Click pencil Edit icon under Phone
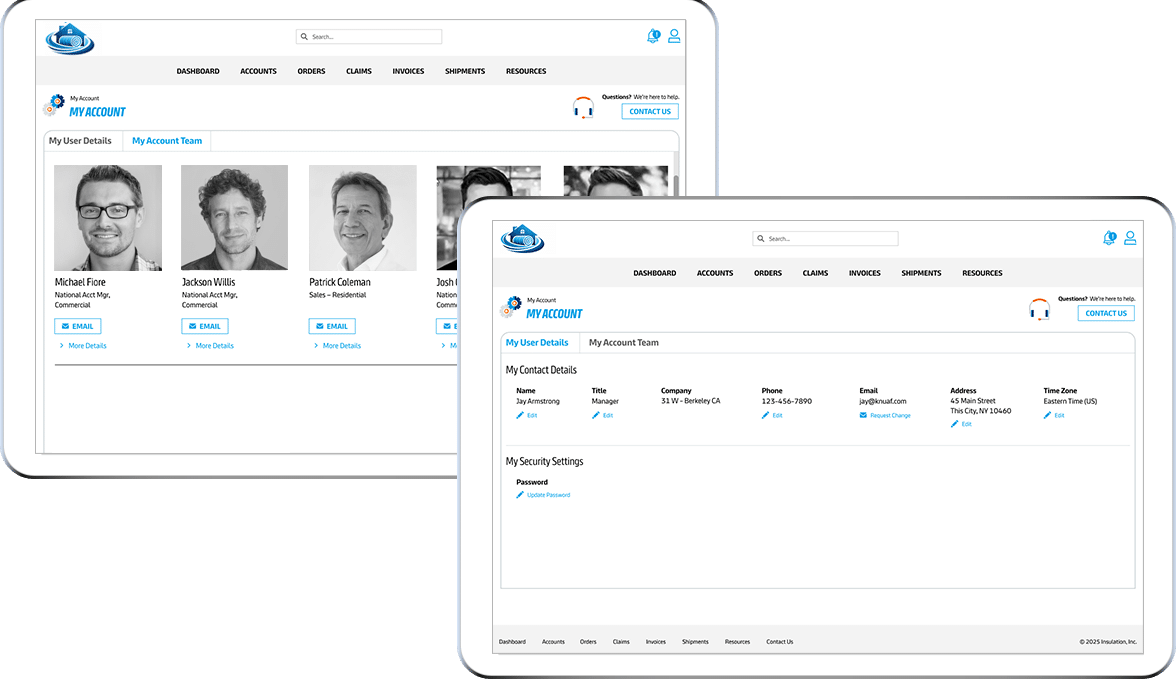Screen dimensions: 1176x679 coord(766,415)
